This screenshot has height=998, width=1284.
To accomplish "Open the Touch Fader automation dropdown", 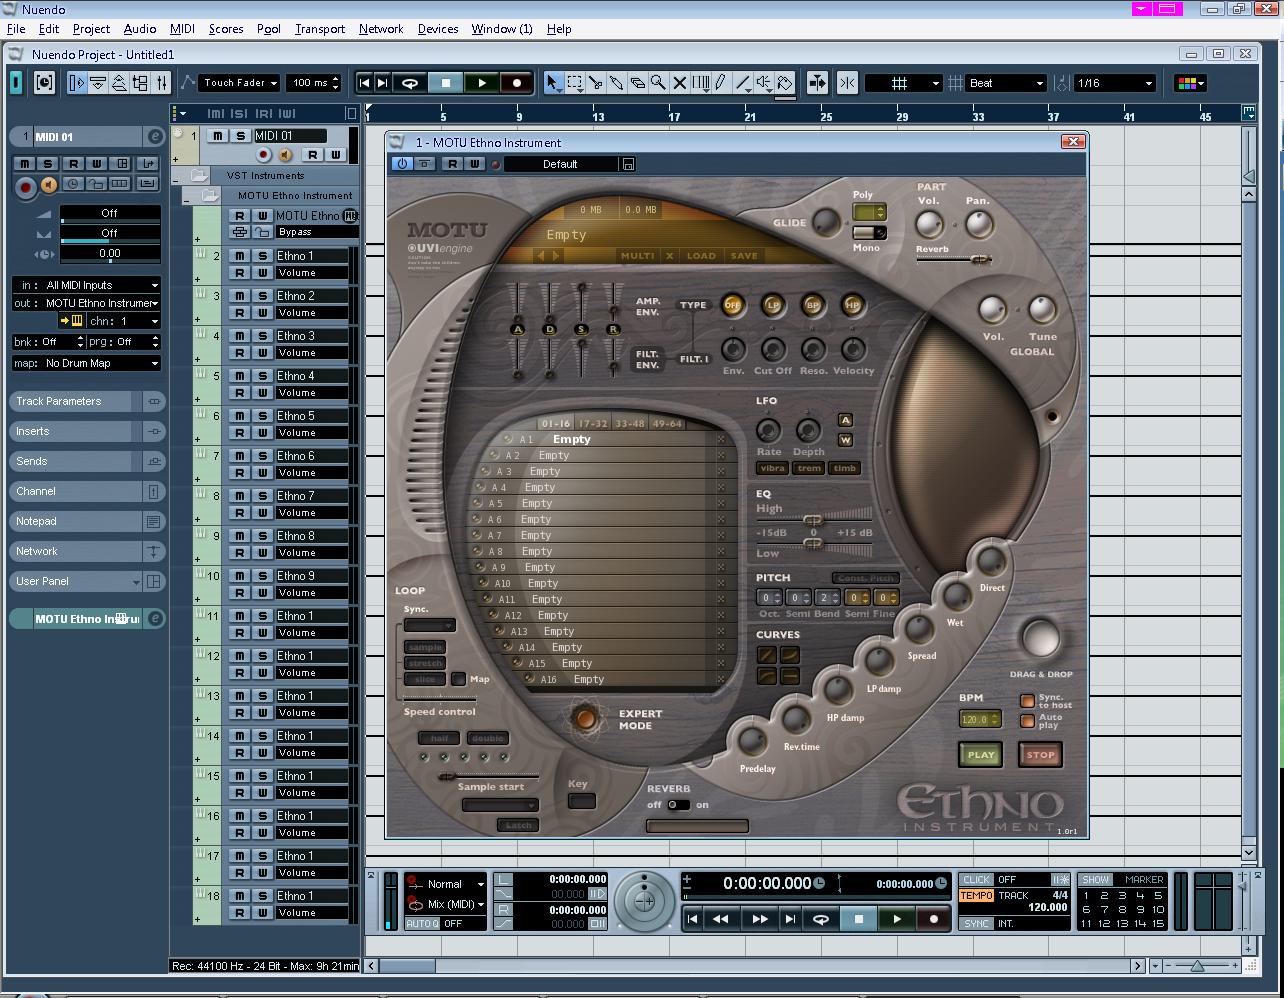I will click(x=238, y=83).
